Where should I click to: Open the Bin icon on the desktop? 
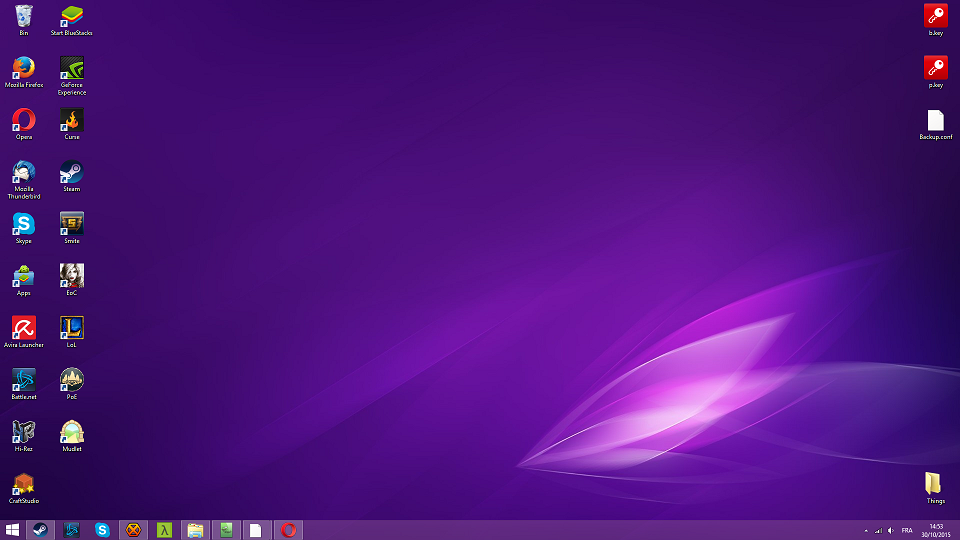click(23, 16)
